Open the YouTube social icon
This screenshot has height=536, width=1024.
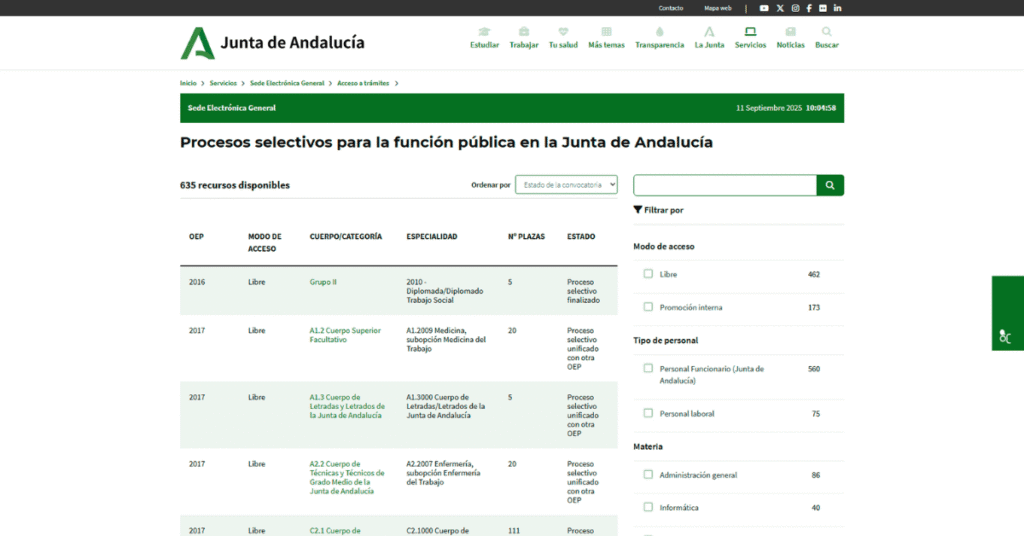763,8
